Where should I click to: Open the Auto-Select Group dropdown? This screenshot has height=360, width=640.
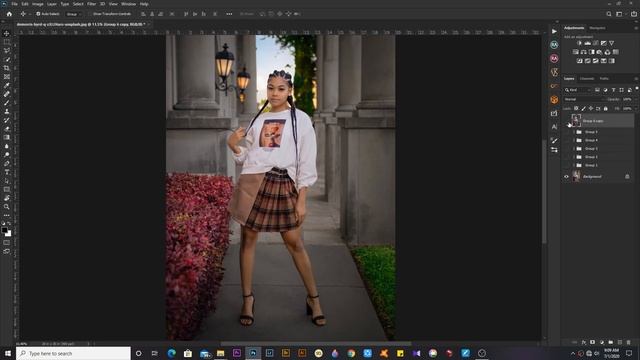73,14
